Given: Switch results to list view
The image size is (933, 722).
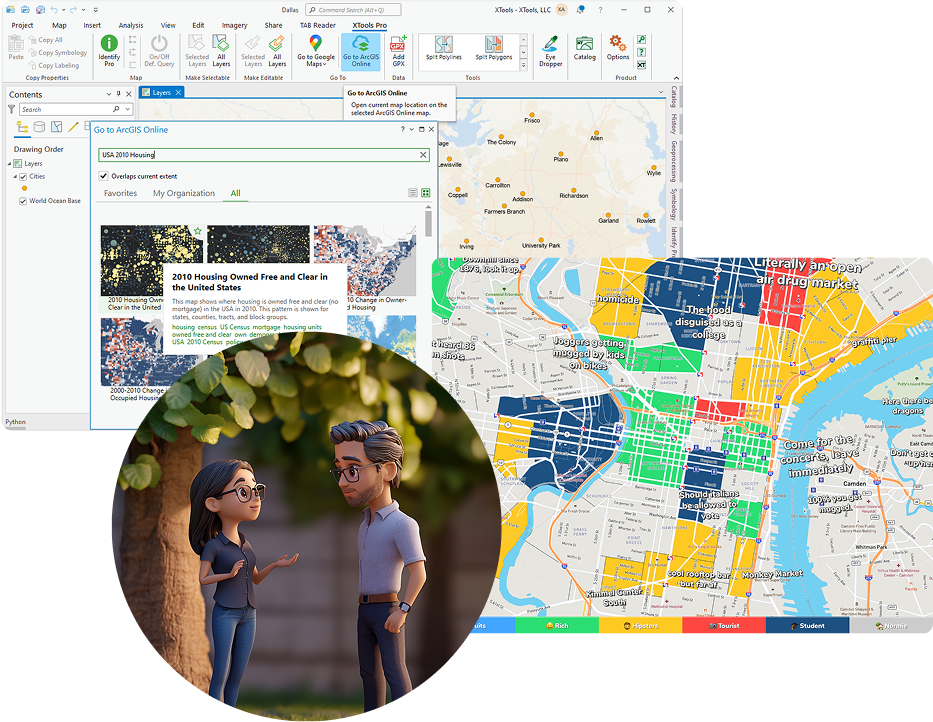Looking at the screenshot, I should coord(413,193).
